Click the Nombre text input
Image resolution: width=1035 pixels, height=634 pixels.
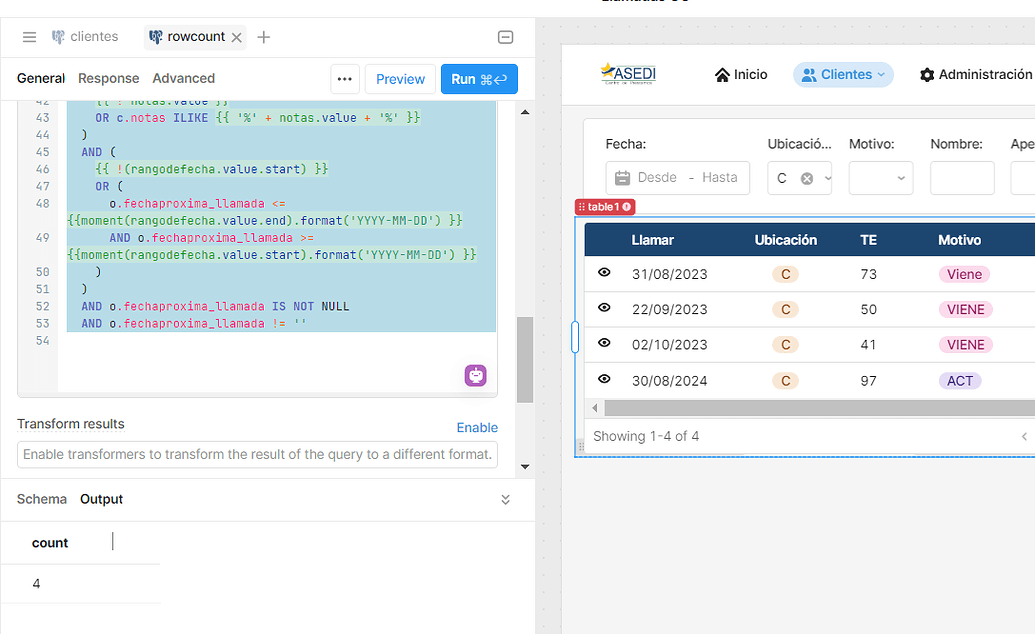(962, 178)
